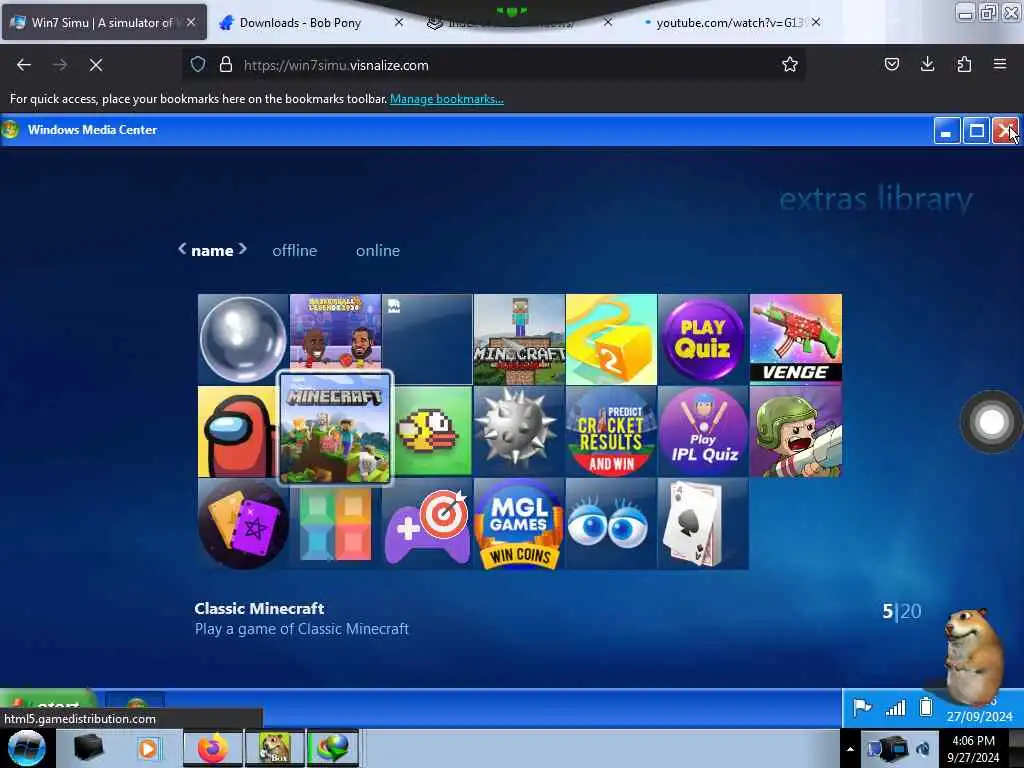The height and width of the screenshot is (768, 1024).
Task: Launch the Solitaire ace of spades tile
Action: point(703,524)
